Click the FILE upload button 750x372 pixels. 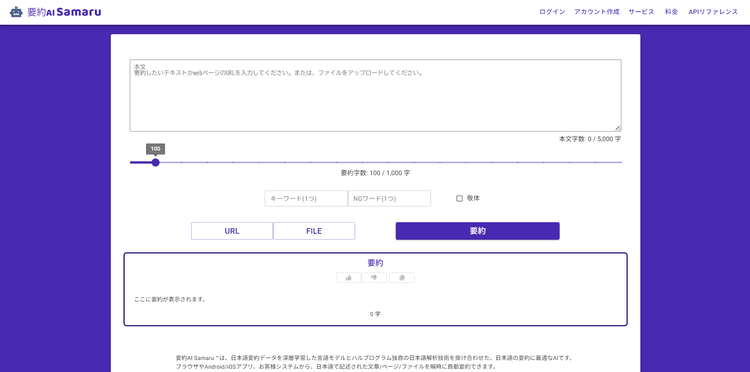(314, 231)
